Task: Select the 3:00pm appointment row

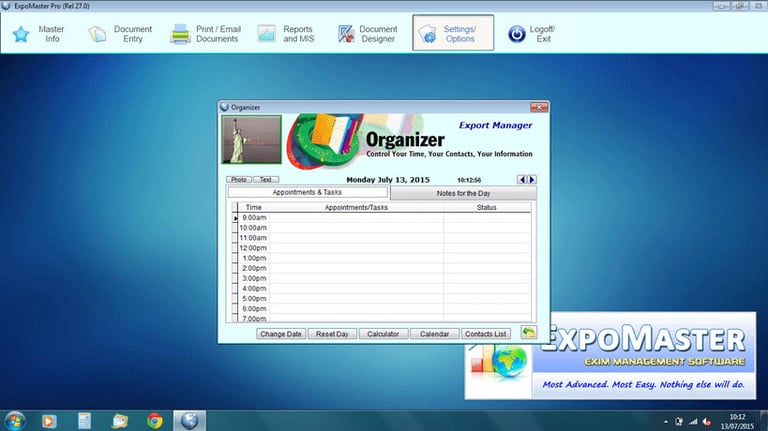Action: point(381,278)
